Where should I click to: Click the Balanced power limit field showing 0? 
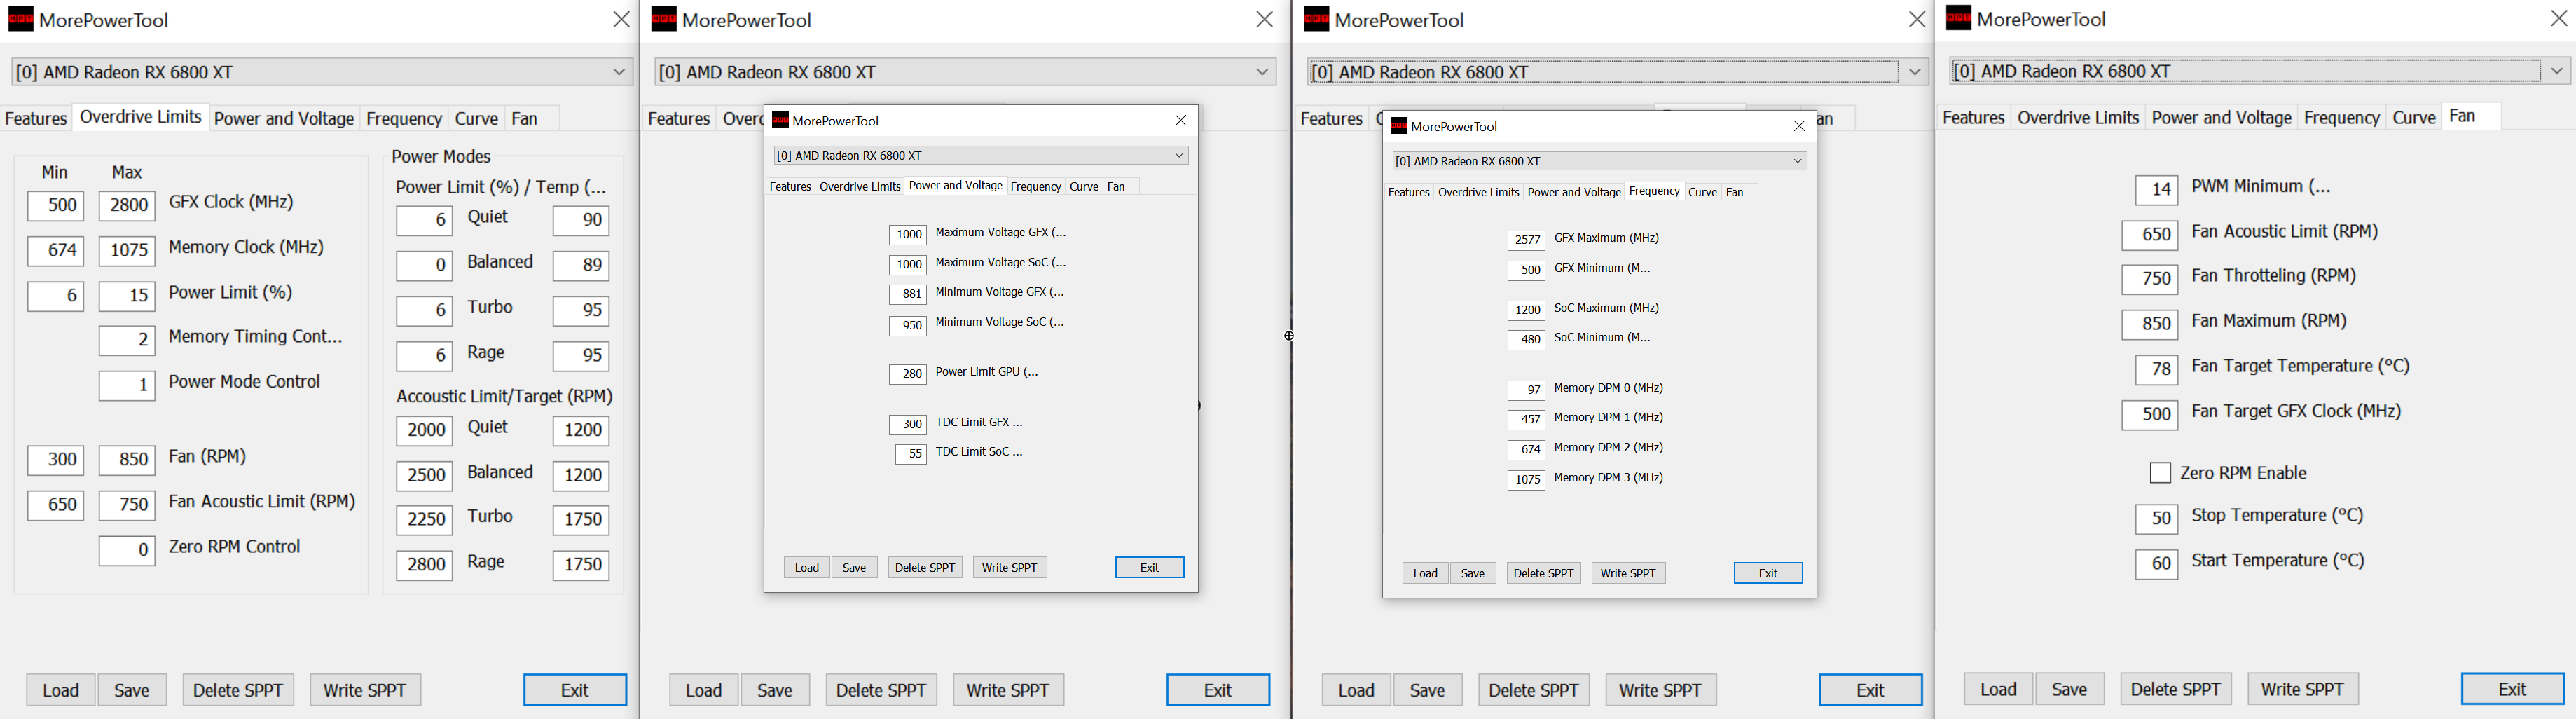coord(424,266)
